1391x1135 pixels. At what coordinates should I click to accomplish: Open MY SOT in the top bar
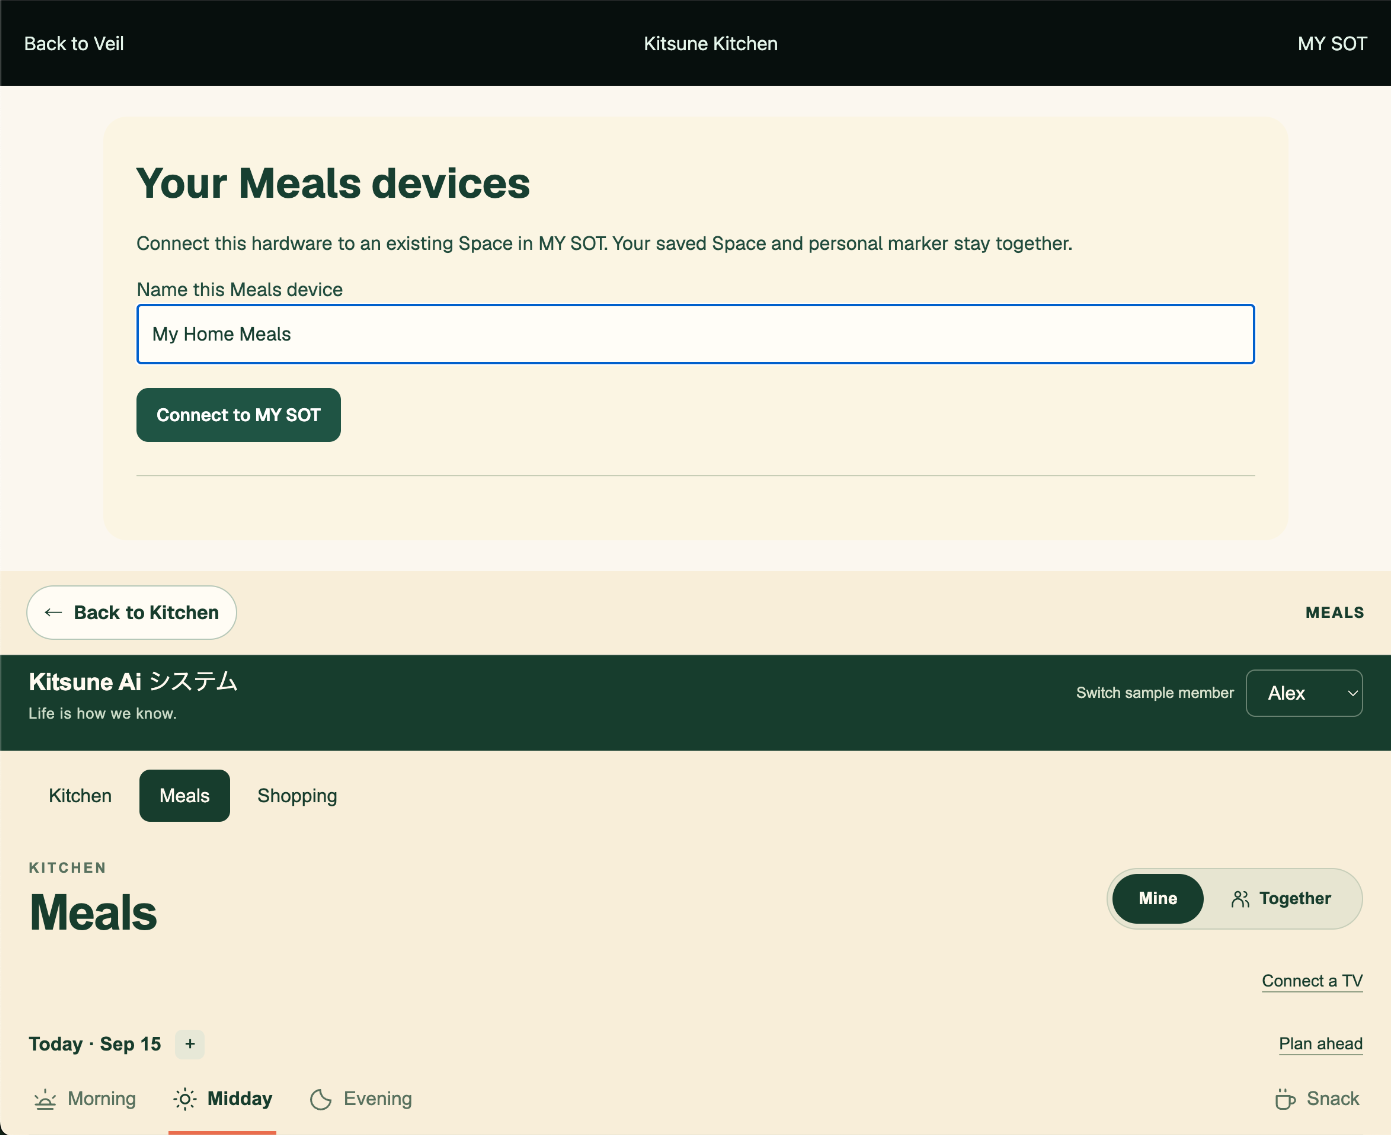point(1332,43)
